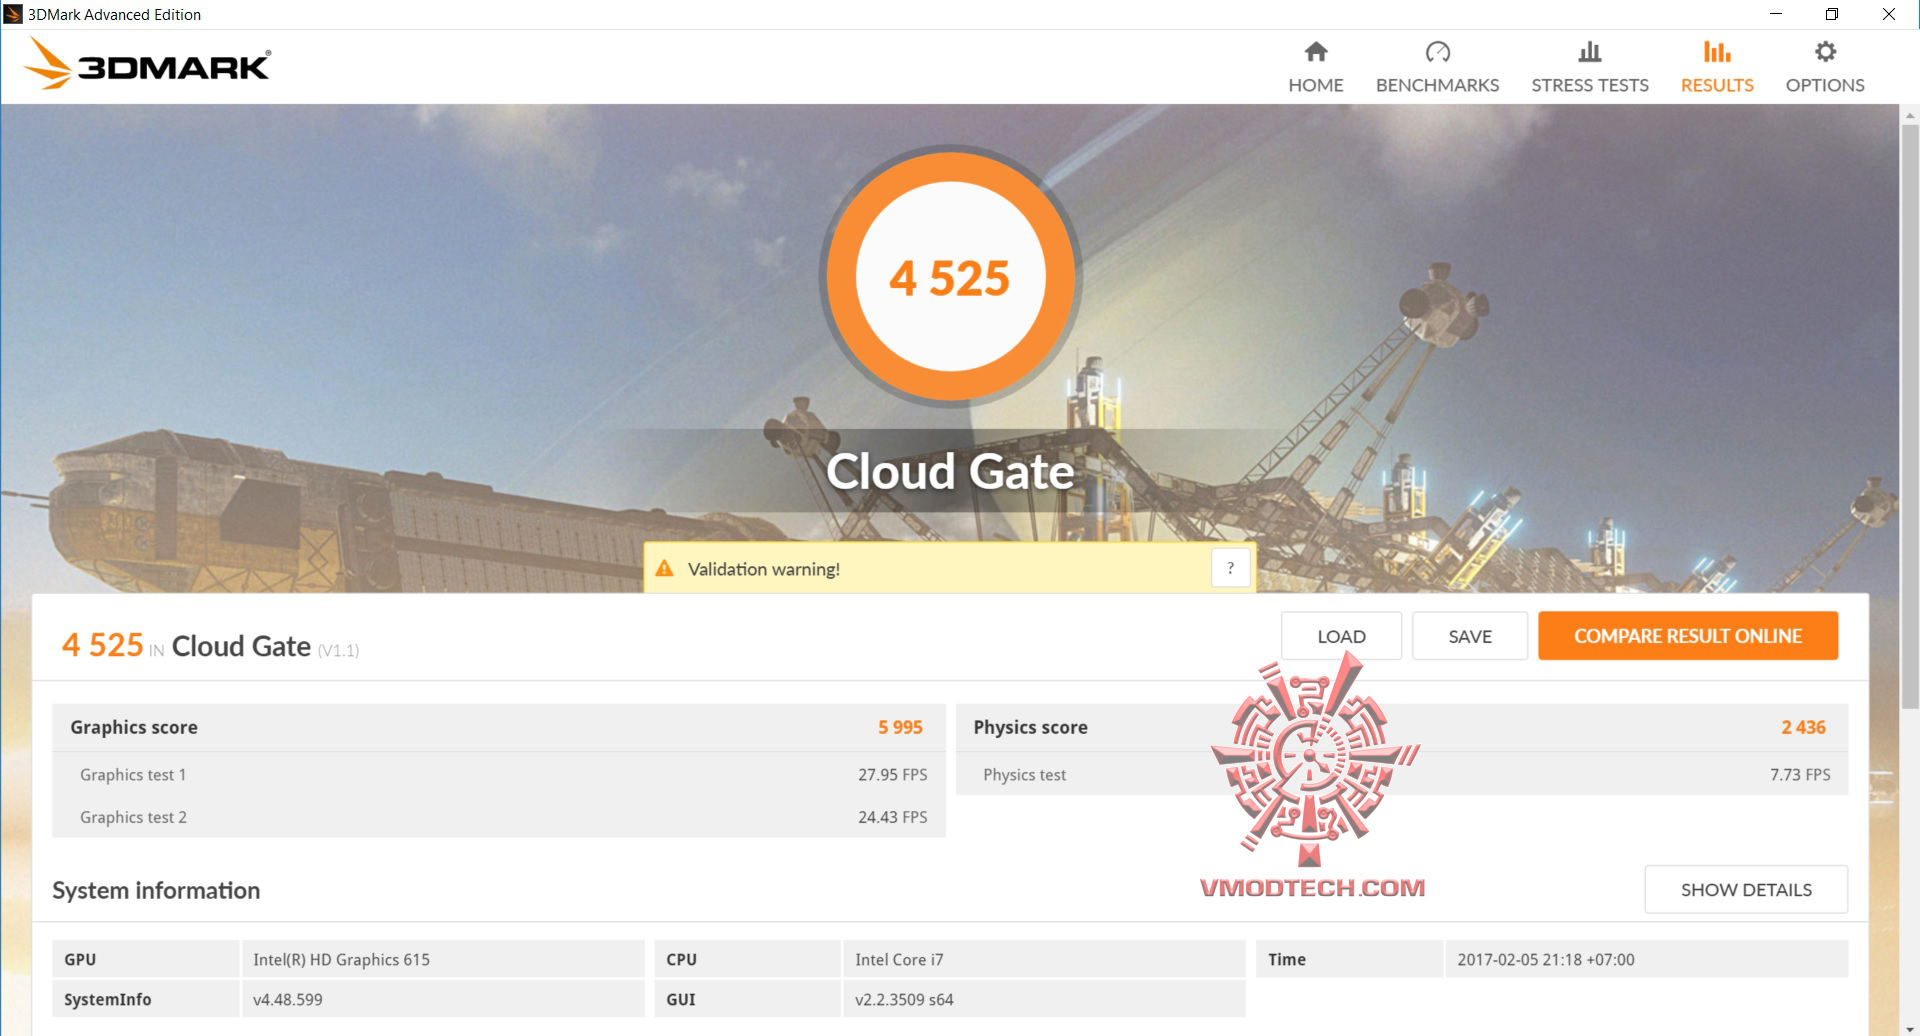Click the Stress Tests bar chart icon
Screen dimensions: 1920x1036
click(x=1589, y=52)
